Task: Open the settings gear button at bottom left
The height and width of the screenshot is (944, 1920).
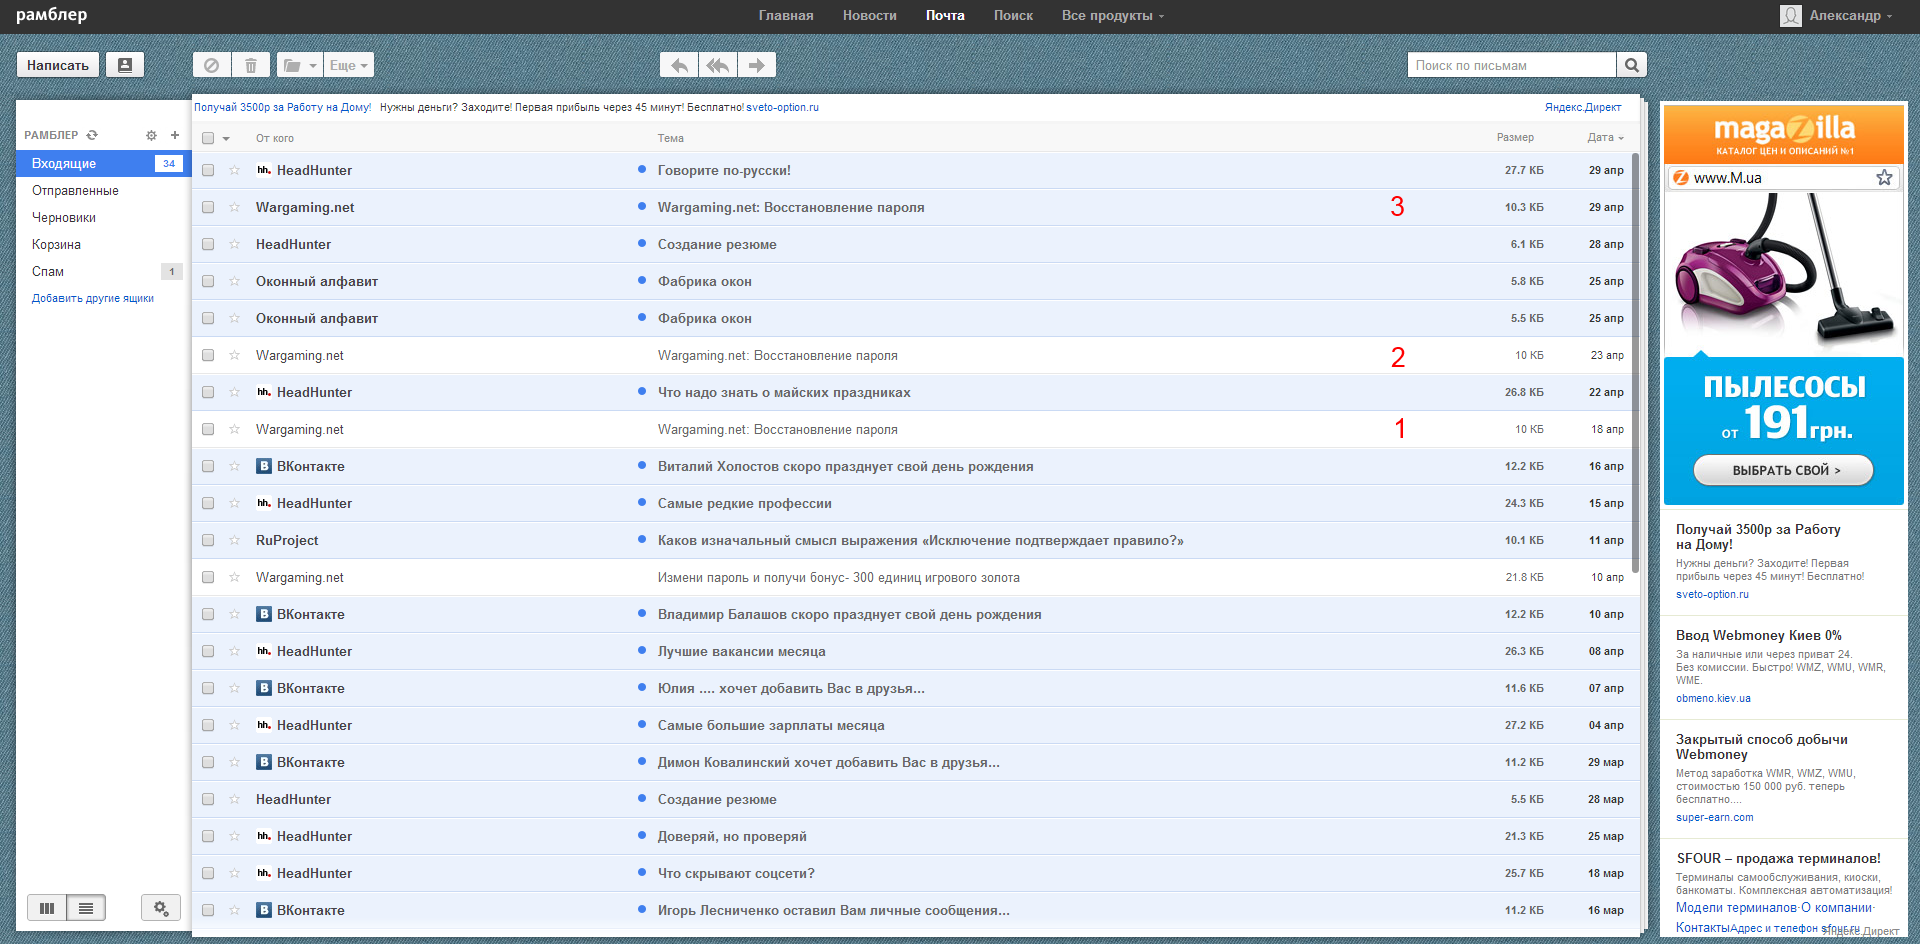Action: coord(161,908)
